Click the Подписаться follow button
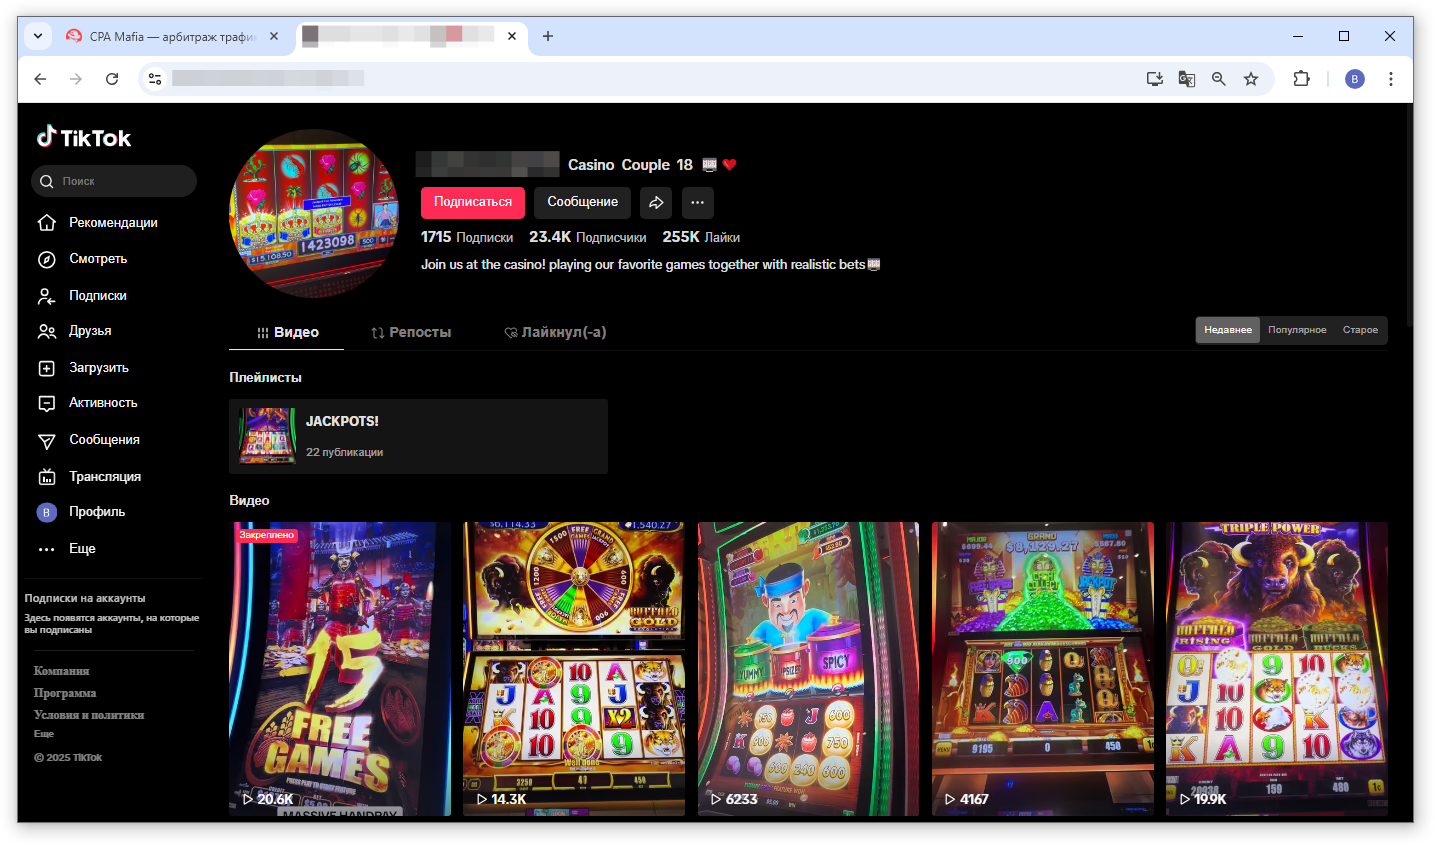The width and height of the screenshot is (1435, 845). (x=472, y=202)
